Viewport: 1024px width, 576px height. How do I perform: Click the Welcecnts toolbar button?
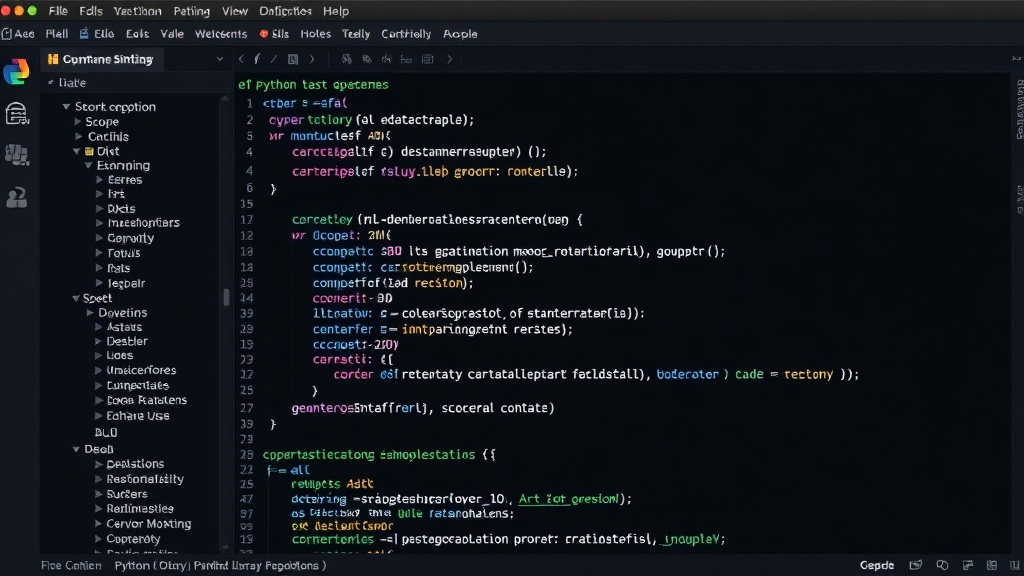point(221,34)
